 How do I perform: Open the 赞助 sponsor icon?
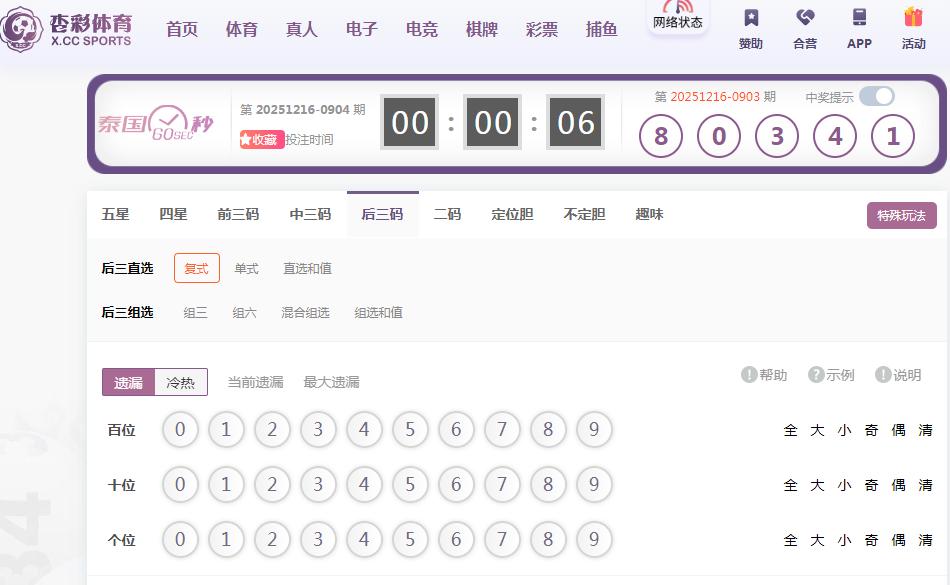[751, 18]
